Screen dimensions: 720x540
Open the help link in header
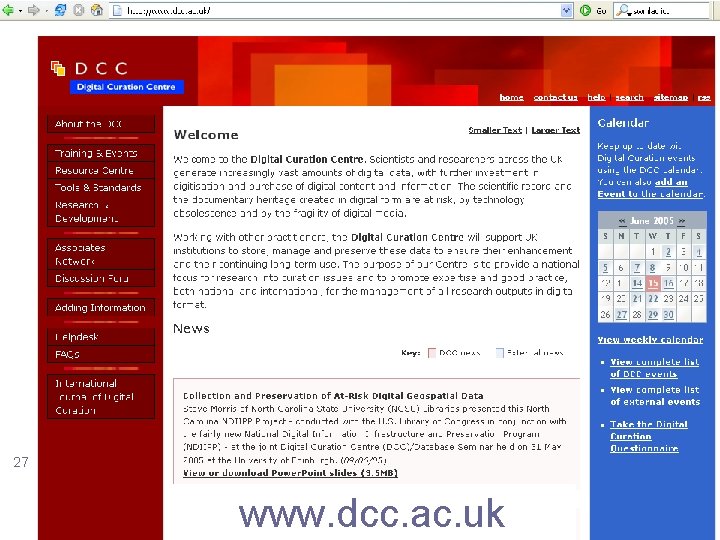point(596,97)
